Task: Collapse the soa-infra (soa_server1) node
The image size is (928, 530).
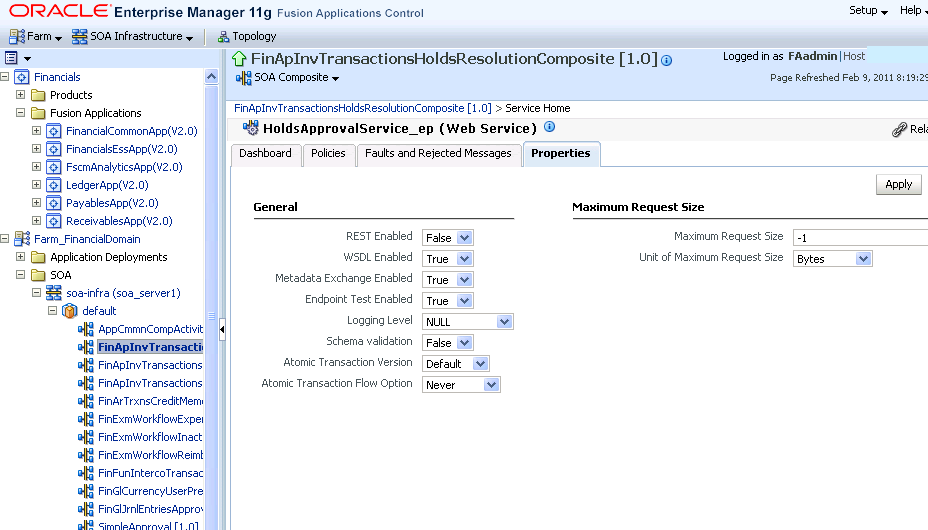Action: [x=37, y=292]
